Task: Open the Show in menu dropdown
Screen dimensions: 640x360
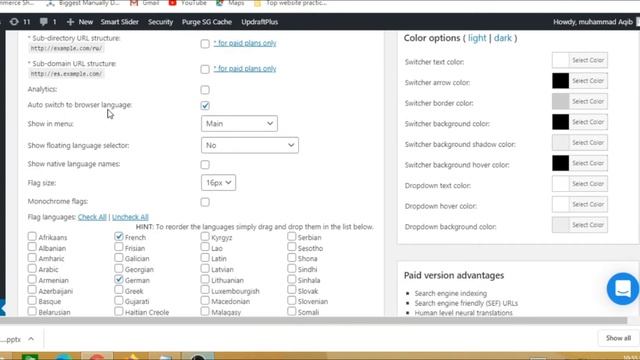Action: [239, 124]
